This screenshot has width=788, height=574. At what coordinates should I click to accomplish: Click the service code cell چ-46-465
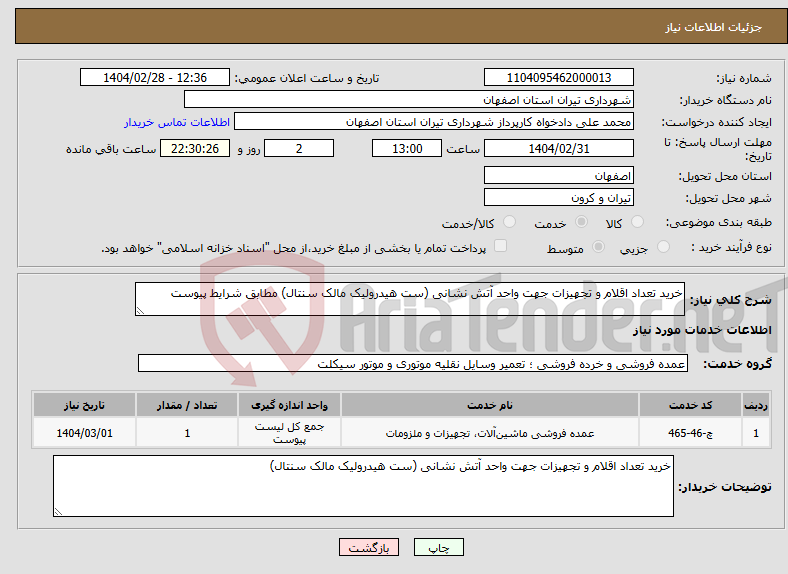point(691,433)
